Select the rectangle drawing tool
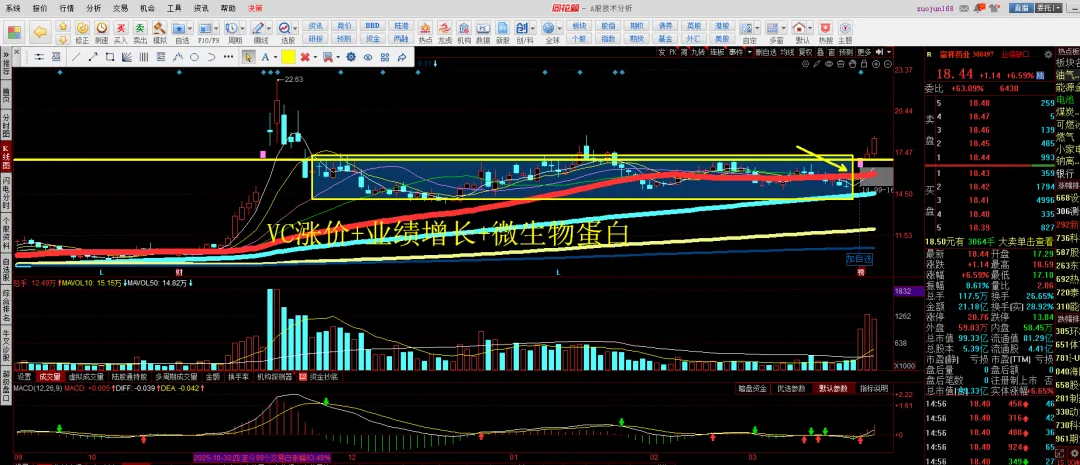 (110, 56)
